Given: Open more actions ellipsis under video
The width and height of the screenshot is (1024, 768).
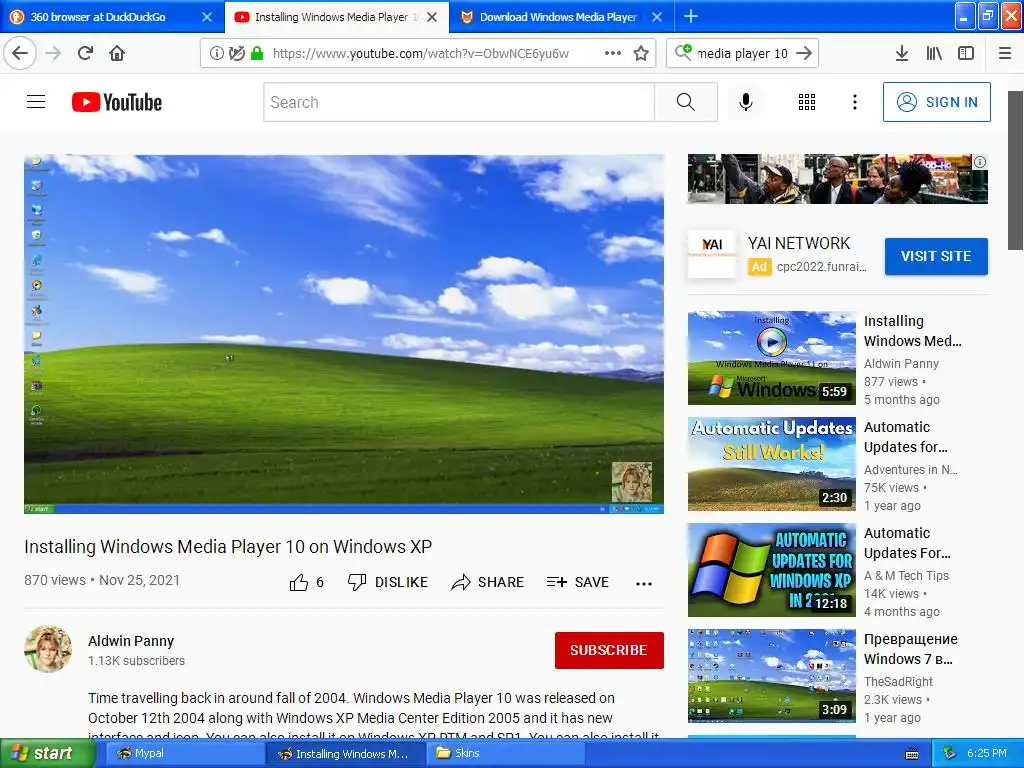Looking at the screenshot, I should (644, 584).
